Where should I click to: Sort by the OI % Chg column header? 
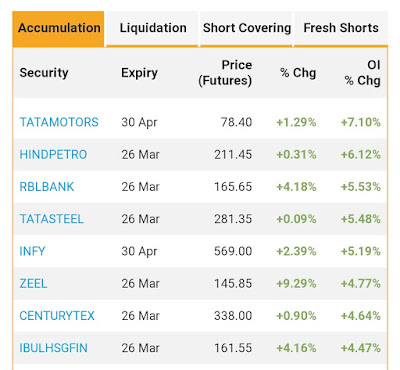pos(362,73)
